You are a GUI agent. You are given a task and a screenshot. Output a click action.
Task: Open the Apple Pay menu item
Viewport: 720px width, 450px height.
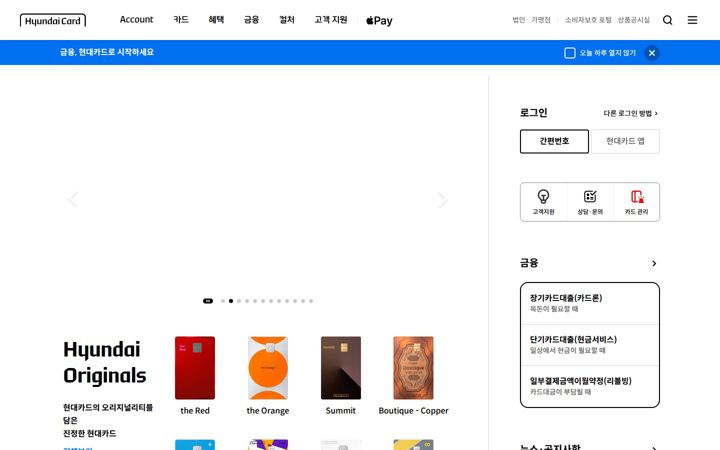379,21
